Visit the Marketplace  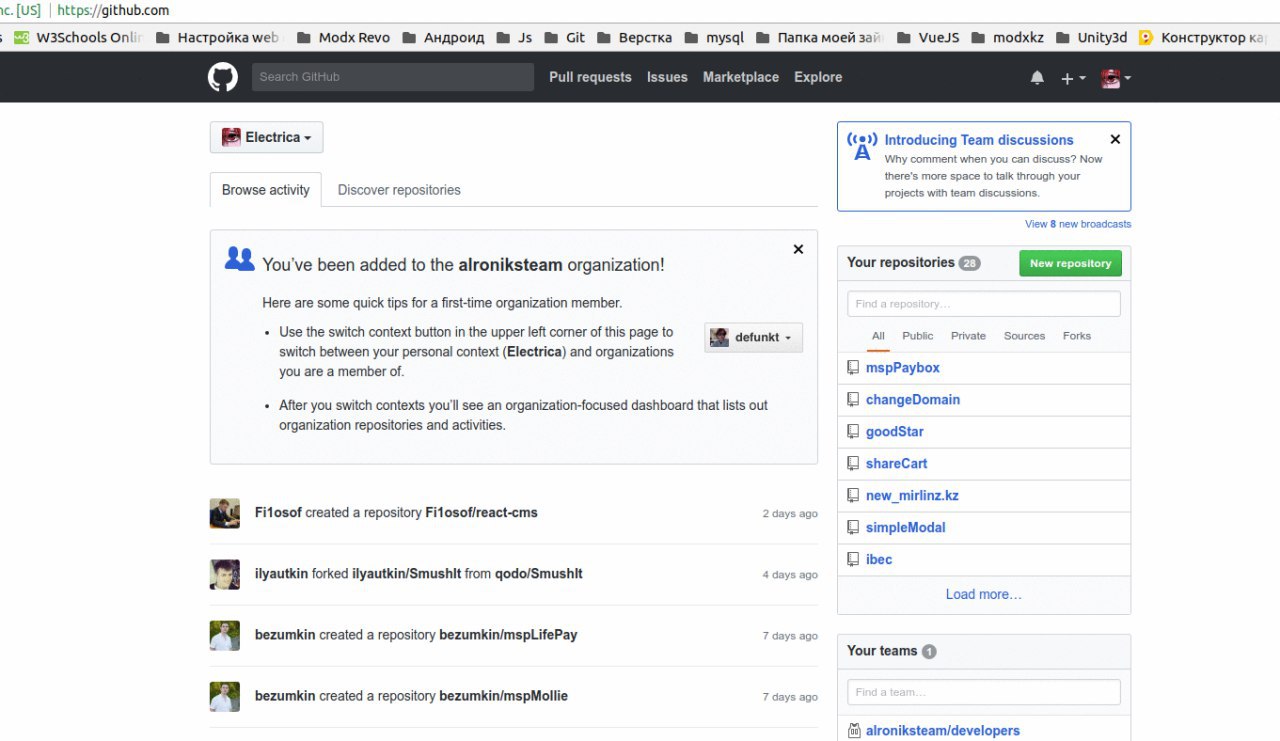point(741,77)
